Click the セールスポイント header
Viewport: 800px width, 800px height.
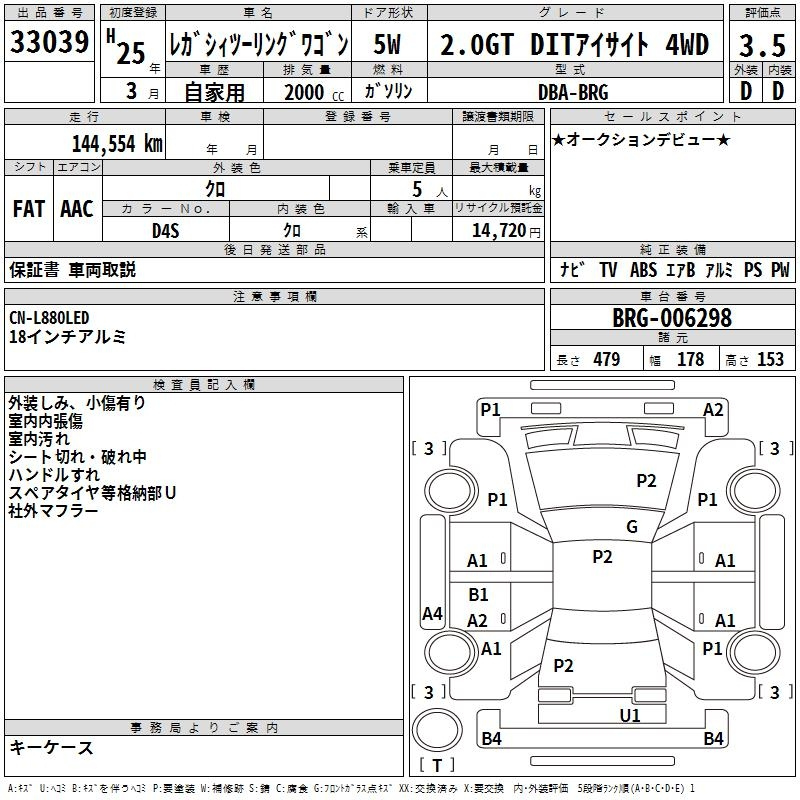coord(672,116)
